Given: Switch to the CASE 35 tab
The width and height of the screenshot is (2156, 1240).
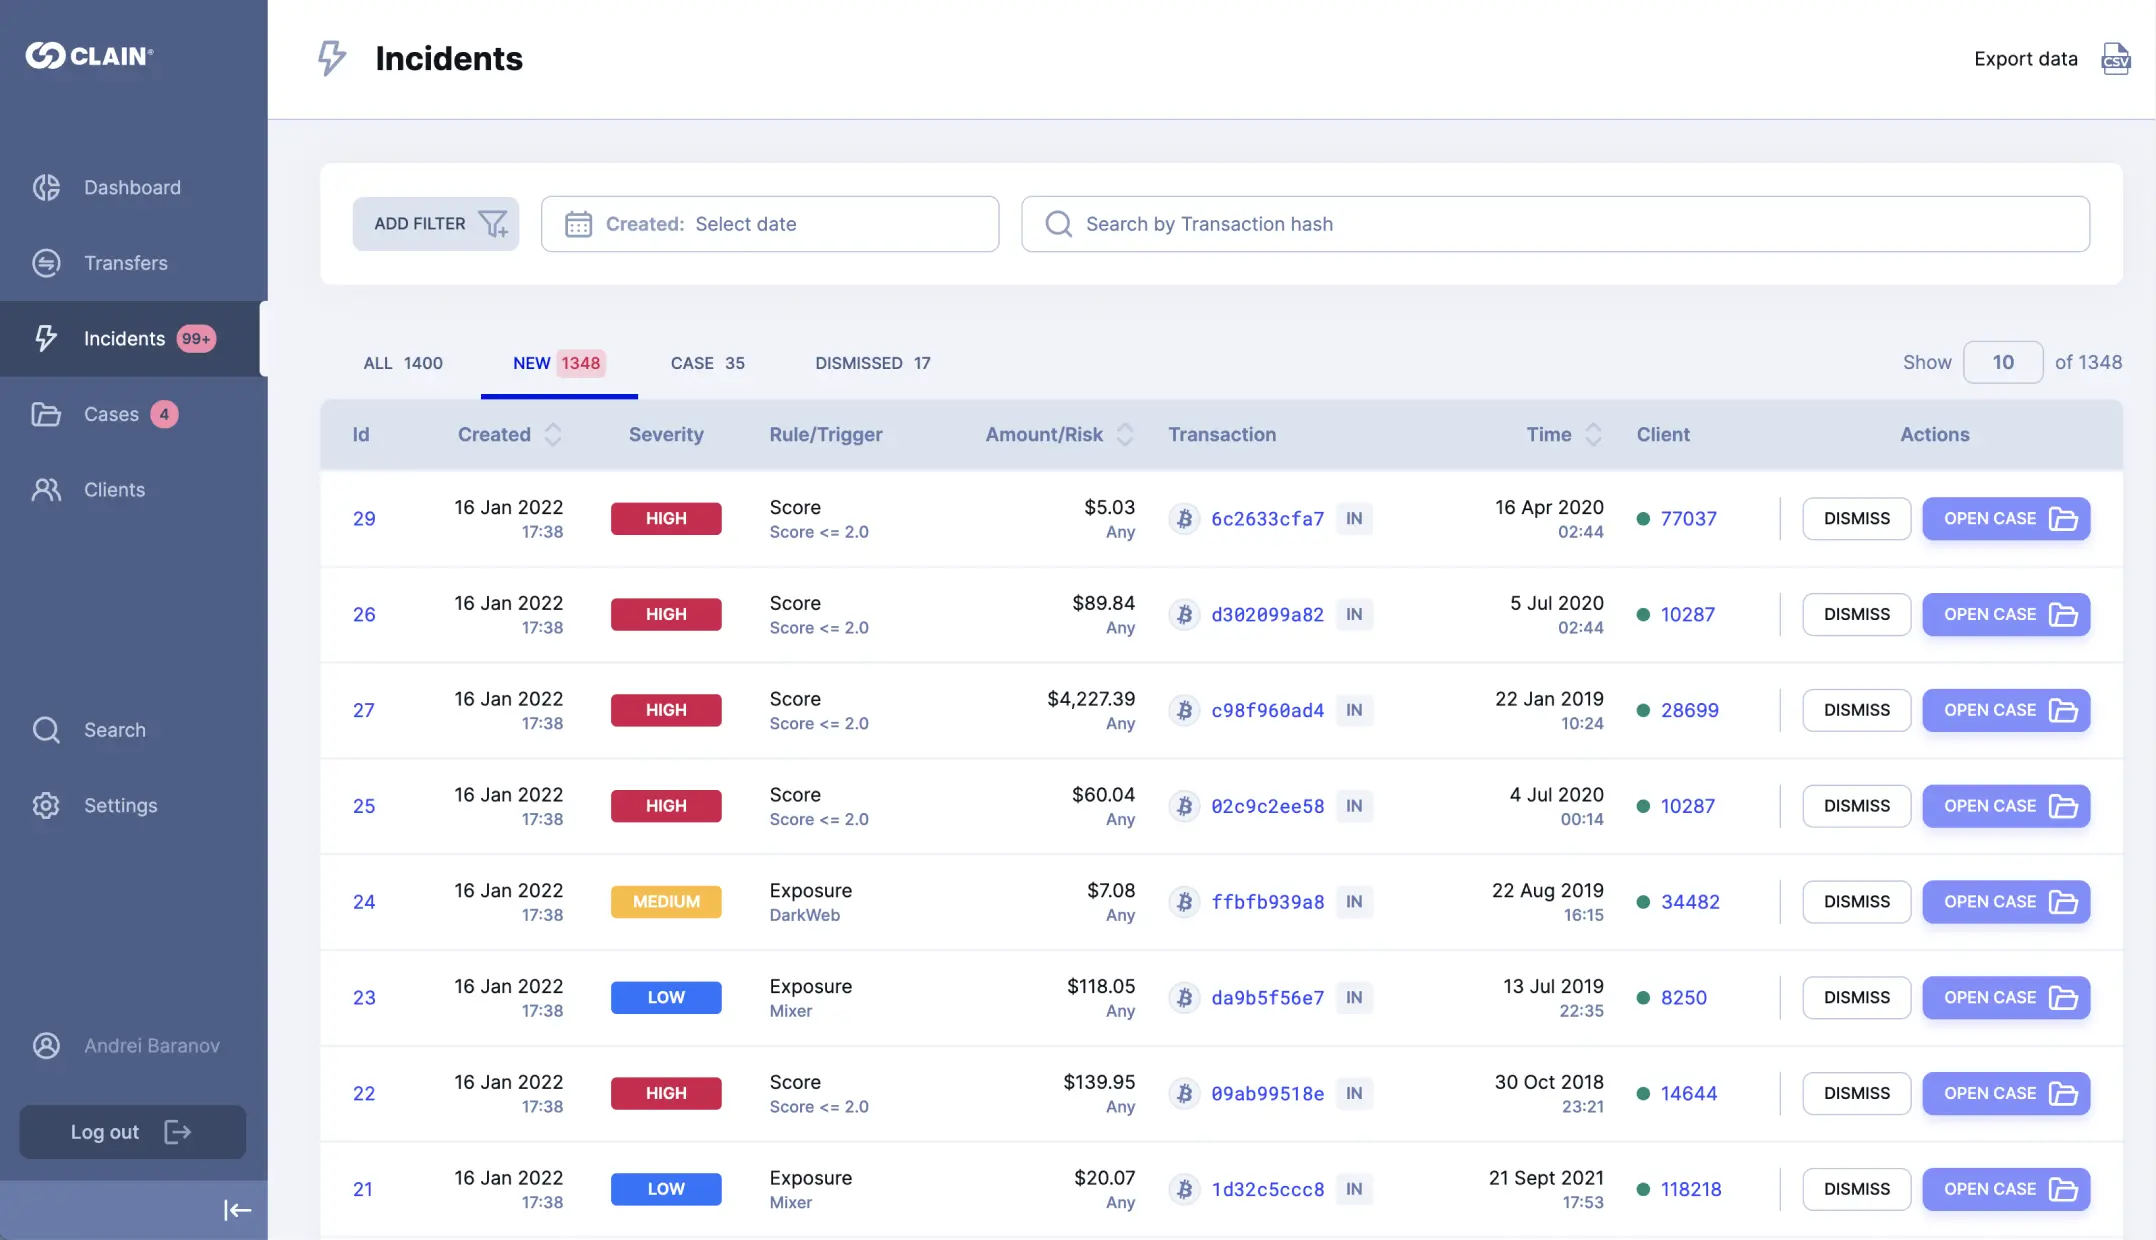Looking at the screenshot, I should [x=706, y=361].
